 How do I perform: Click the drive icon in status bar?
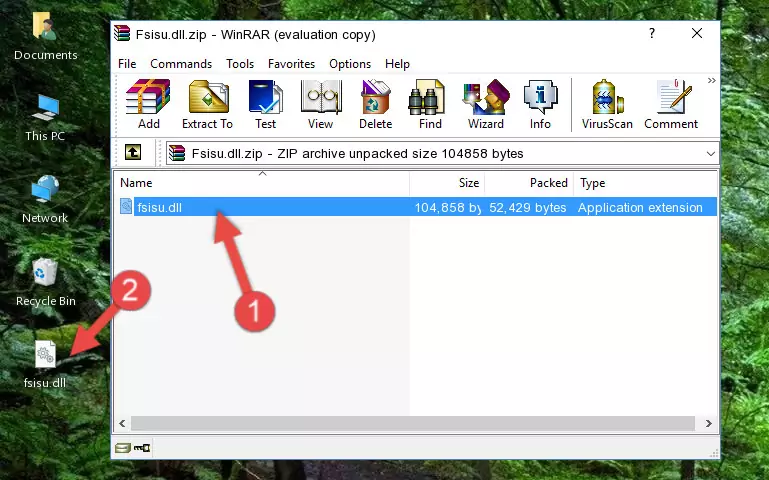[123, 447]
